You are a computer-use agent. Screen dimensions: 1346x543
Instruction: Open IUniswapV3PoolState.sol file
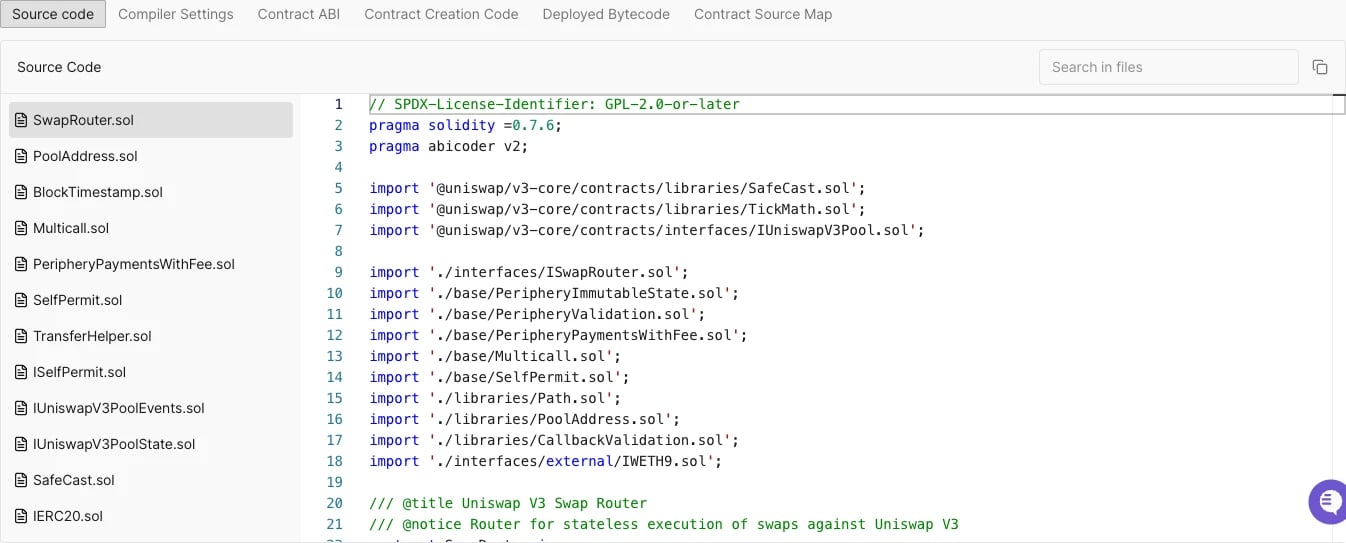[151, 444]
